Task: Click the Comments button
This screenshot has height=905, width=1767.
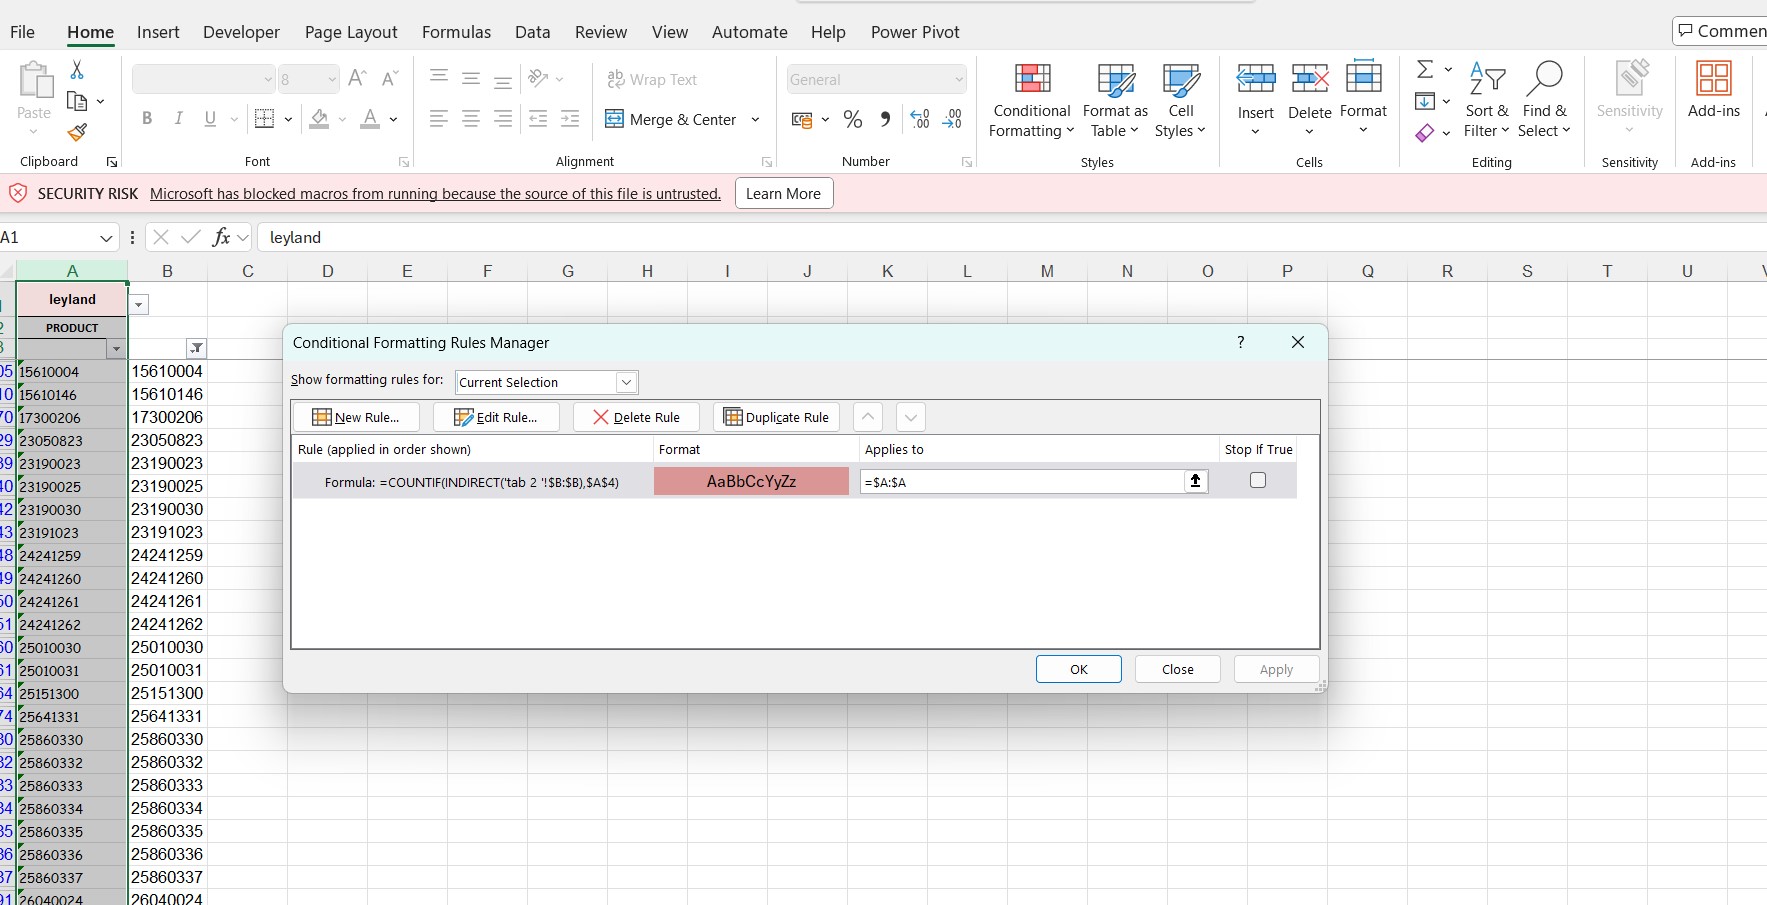Action: click(x=1720, y=31)
